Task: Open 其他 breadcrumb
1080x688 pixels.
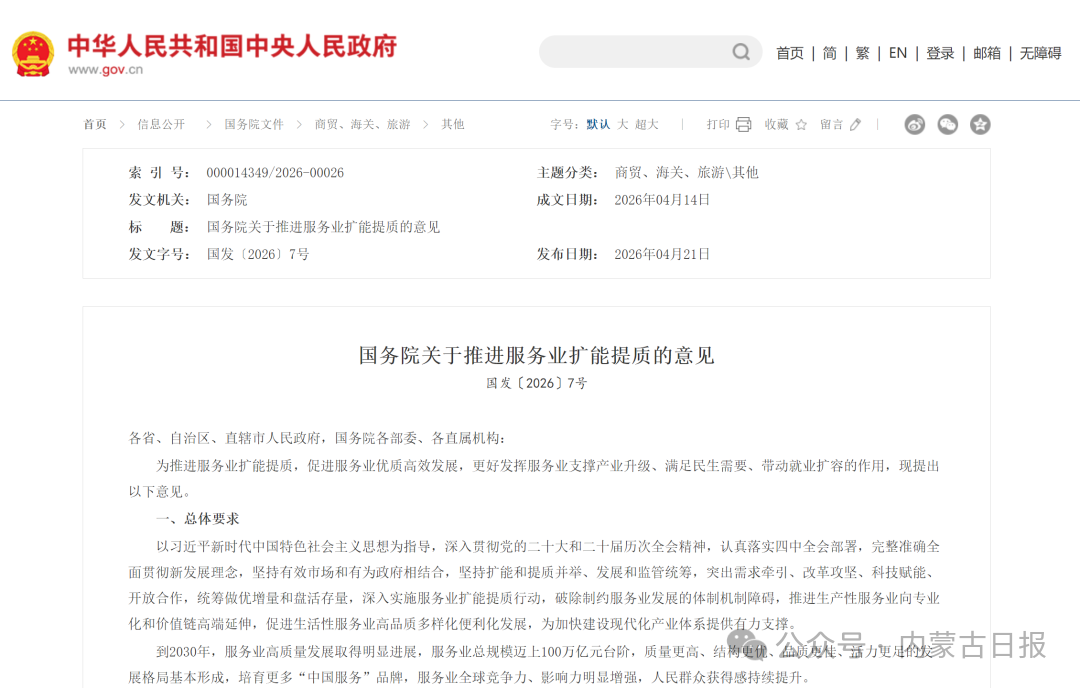Action: point(453,125)
